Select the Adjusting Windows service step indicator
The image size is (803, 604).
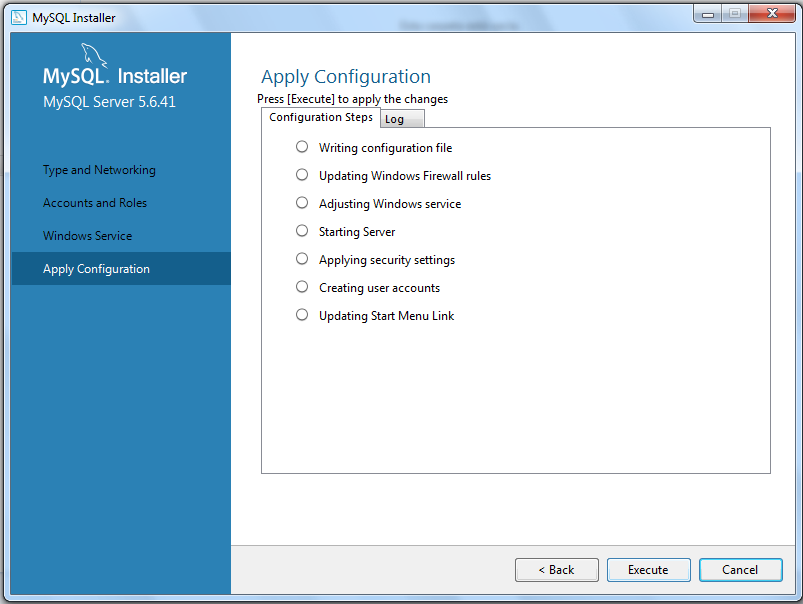click(302, 203)
